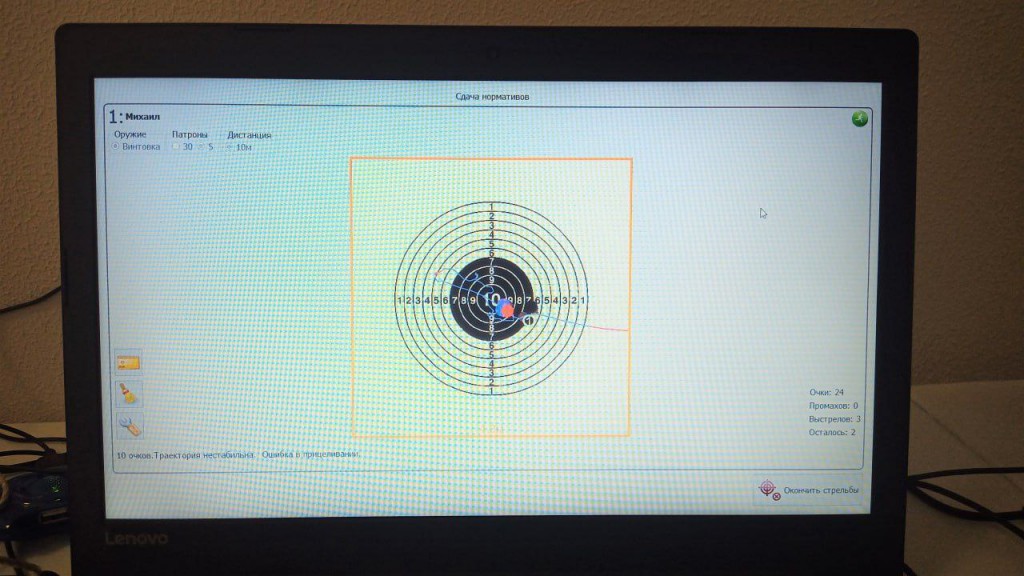Image resolution: width=1024 pixels, height=576 pixels.
Task: Click the Оружие label
Action: [x=130, y=135]
